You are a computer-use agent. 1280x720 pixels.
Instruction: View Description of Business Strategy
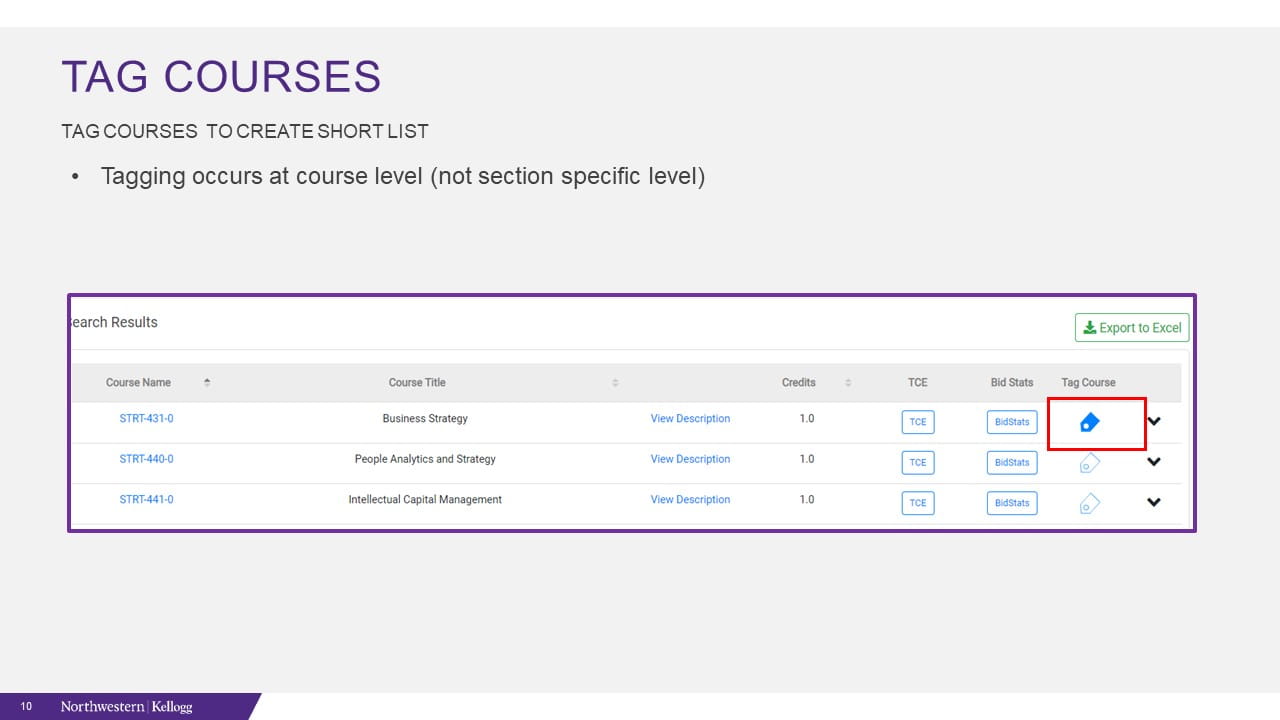click(690, 419)
